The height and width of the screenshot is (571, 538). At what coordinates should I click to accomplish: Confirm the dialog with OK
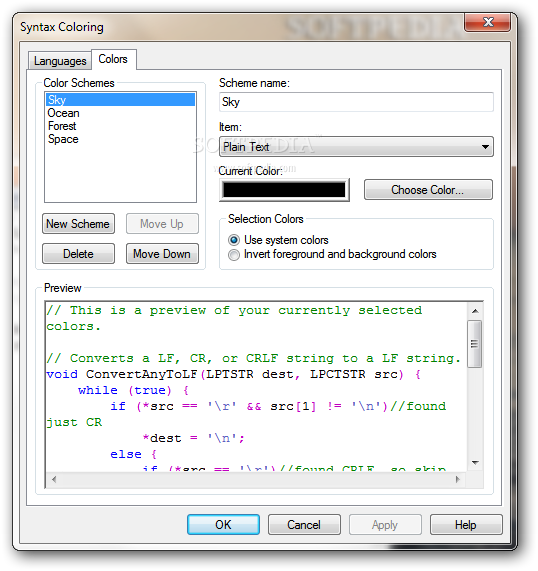click(x=223, y=525)
